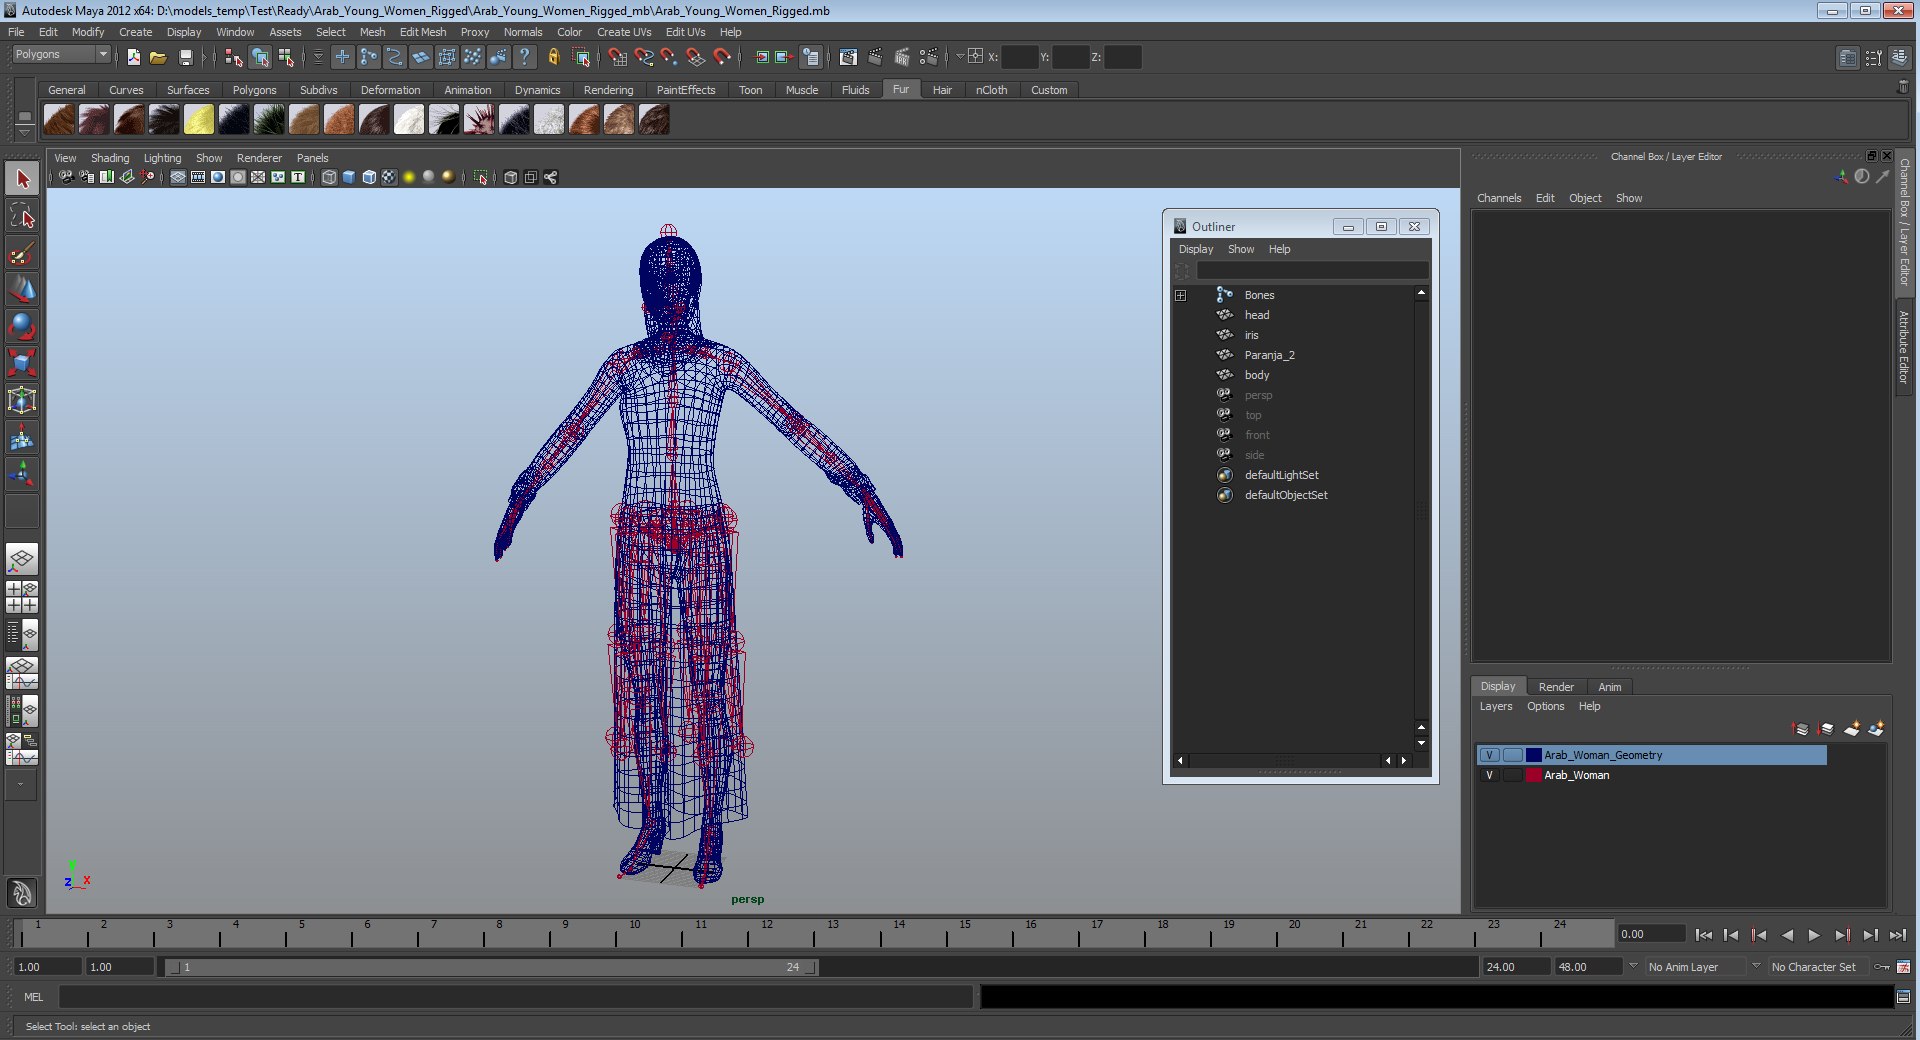
Task: Step forward one key
Action: pyautogui.click(x=1842, y=935)
